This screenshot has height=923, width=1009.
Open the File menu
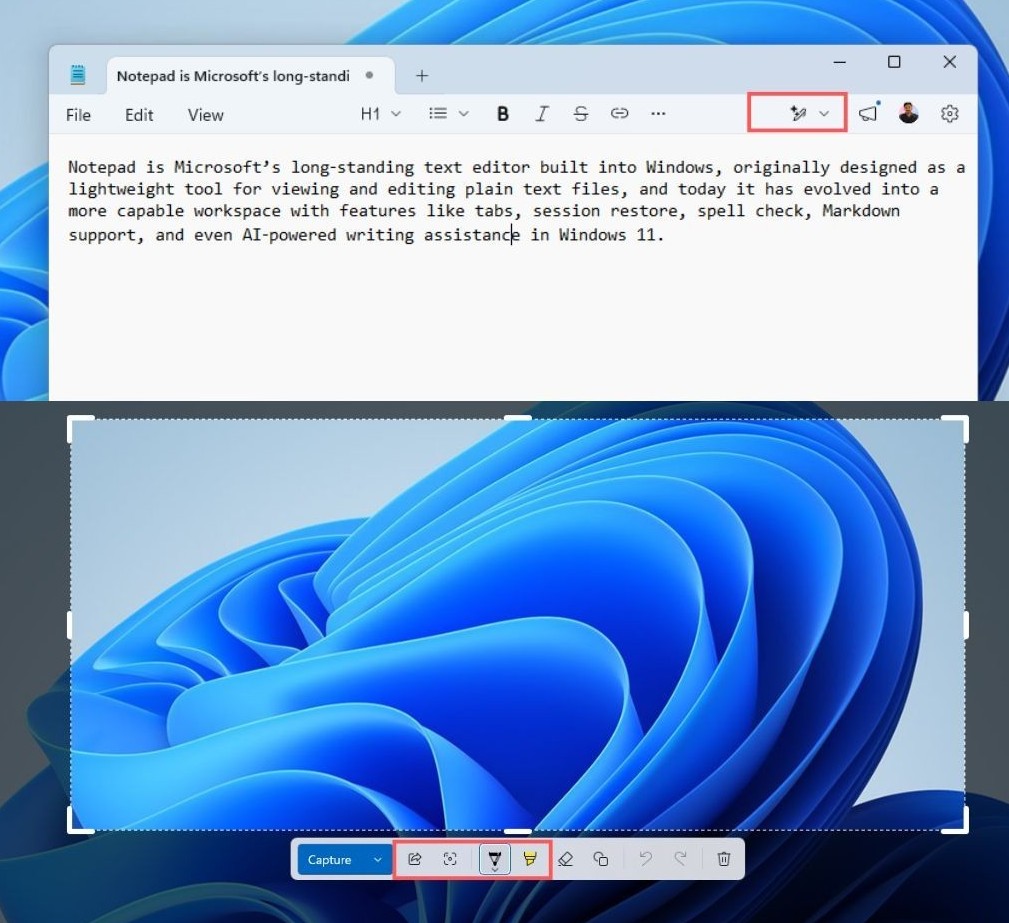point(77,114)
